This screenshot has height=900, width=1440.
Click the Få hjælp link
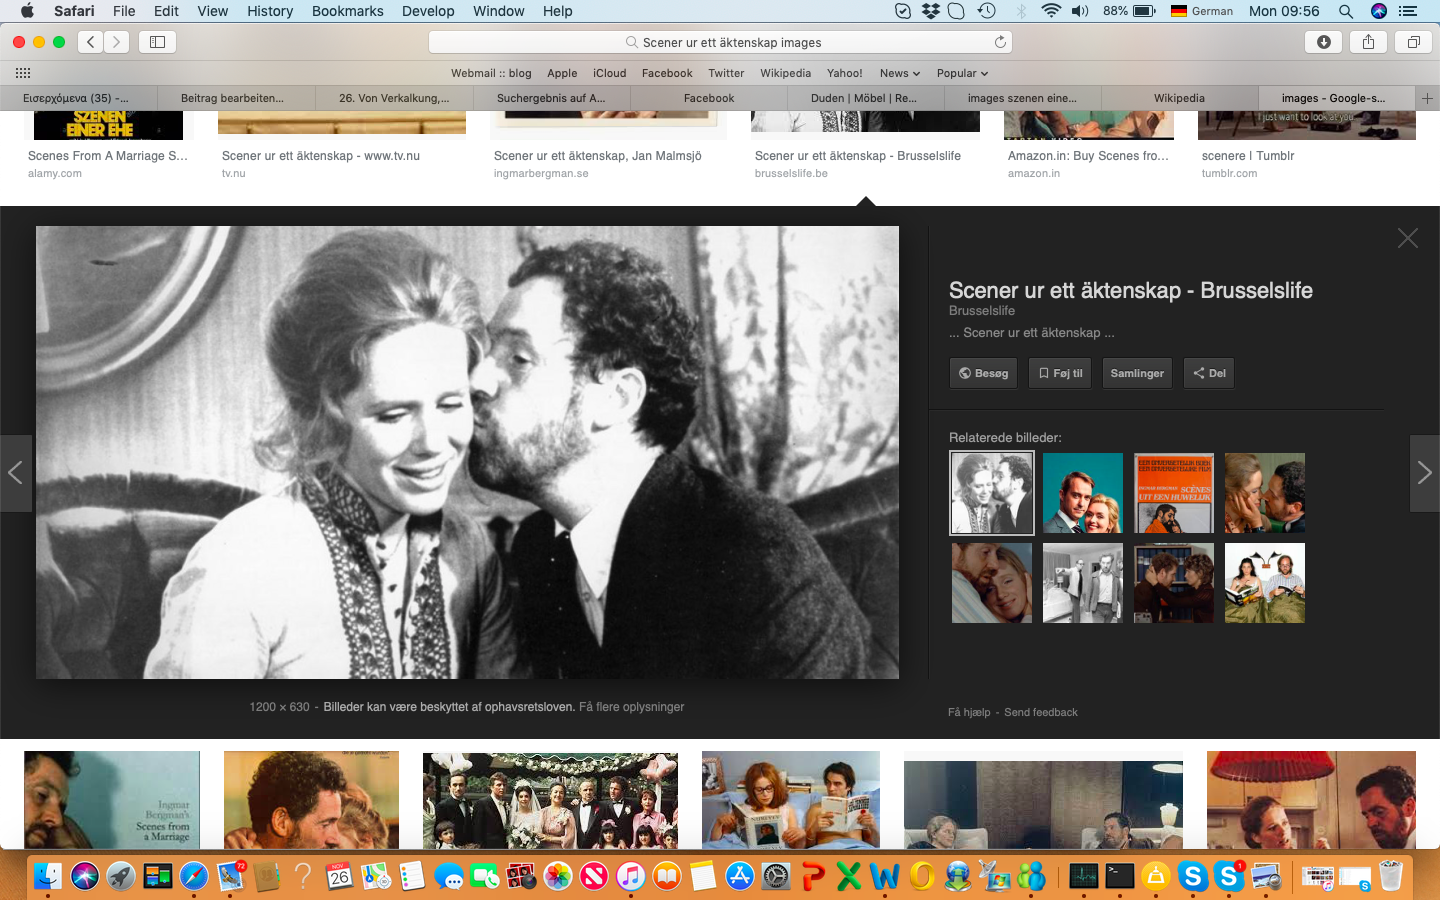(969, 712)
